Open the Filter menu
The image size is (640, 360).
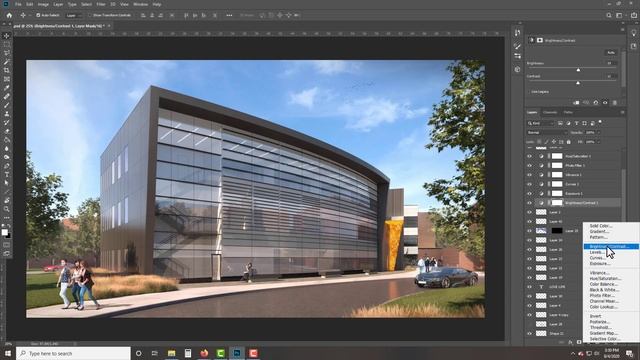pos(101,4)
